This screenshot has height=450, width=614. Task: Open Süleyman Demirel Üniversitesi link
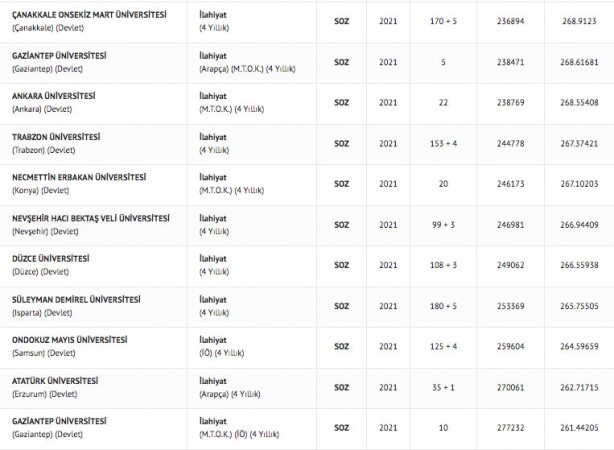click(75, 299)
